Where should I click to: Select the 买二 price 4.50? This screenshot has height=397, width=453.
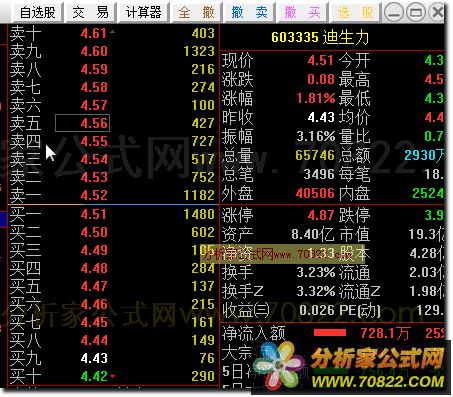[x=94, y=232]
